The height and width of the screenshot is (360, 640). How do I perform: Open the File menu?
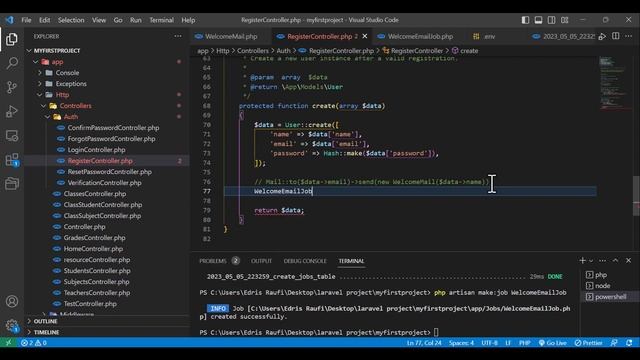click(26, 20)
